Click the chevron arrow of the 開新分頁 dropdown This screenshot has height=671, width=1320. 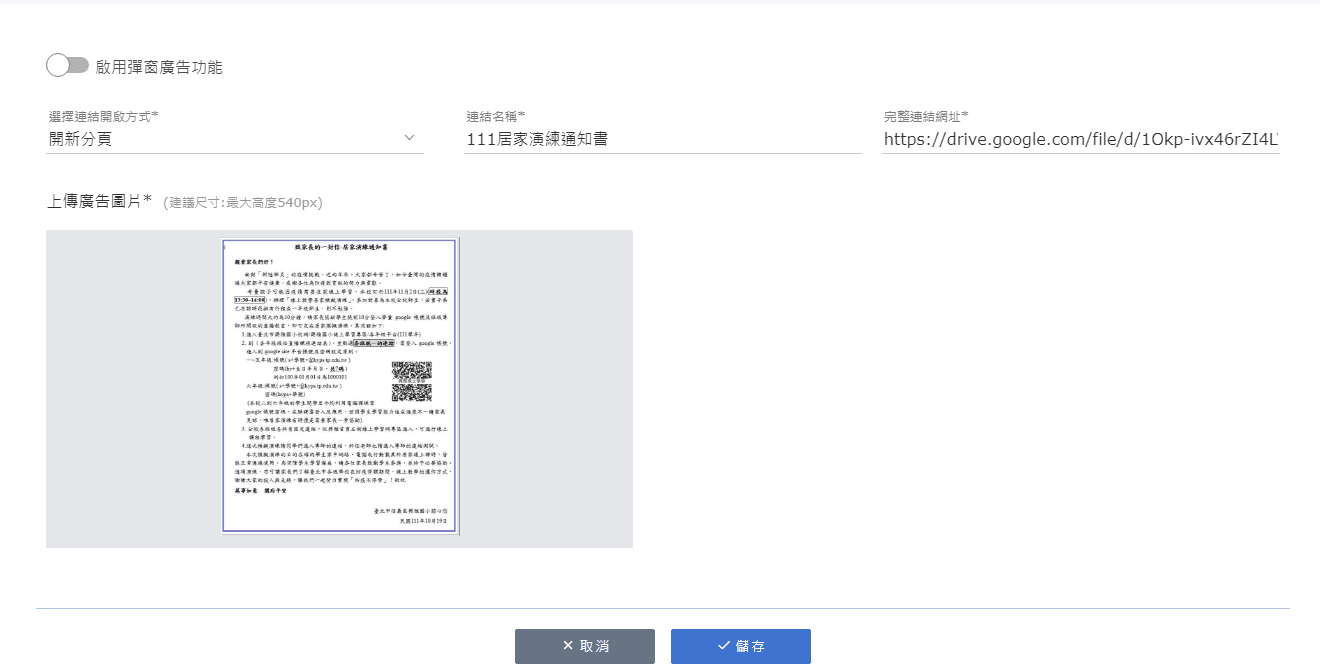click(409, 138)
